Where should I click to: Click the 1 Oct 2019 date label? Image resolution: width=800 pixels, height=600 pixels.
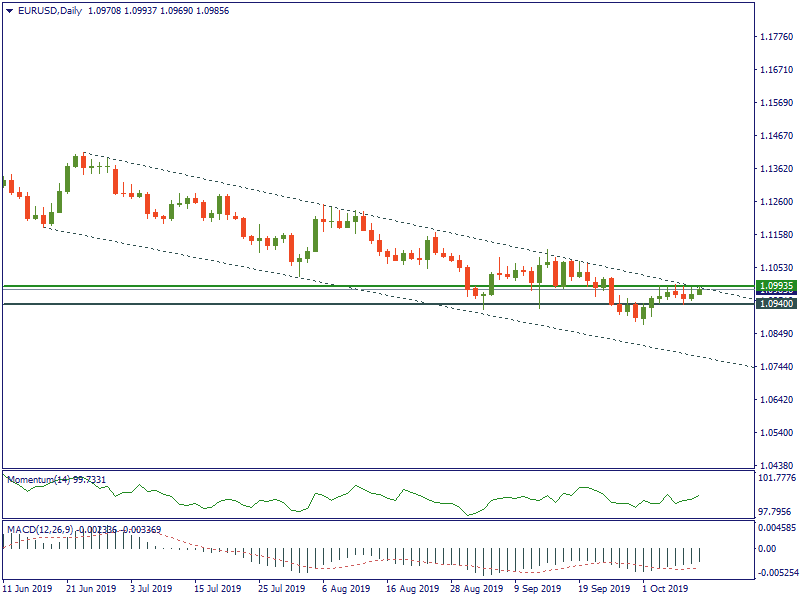click(665, 589)
